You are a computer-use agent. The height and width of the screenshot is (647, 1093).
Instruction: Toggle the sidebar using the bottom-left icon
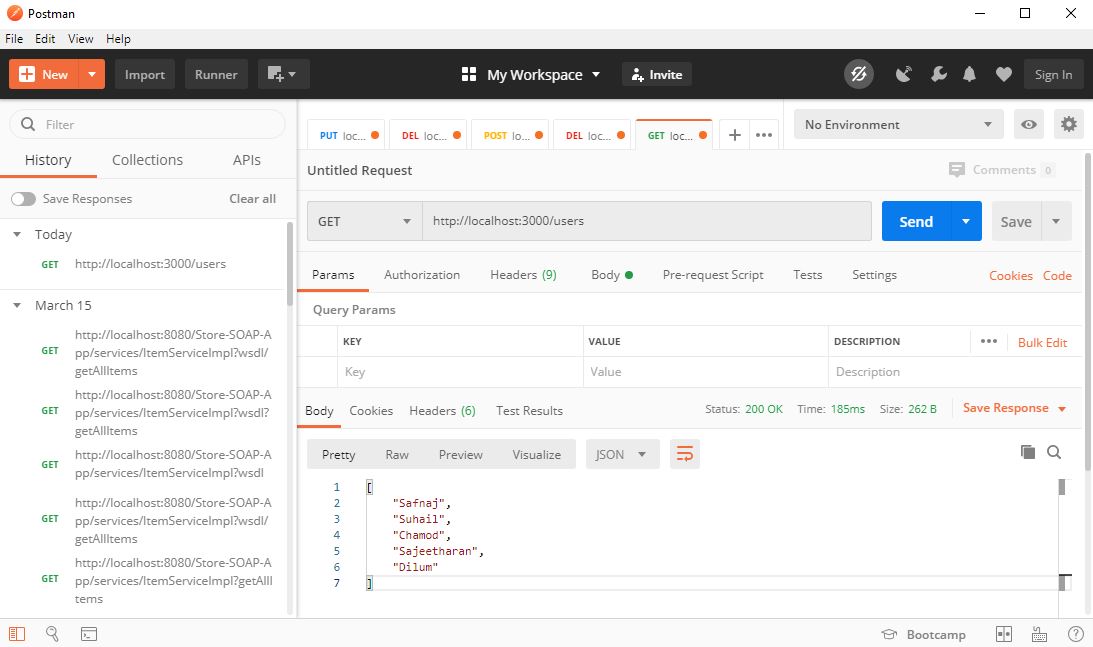click(15, 633)
